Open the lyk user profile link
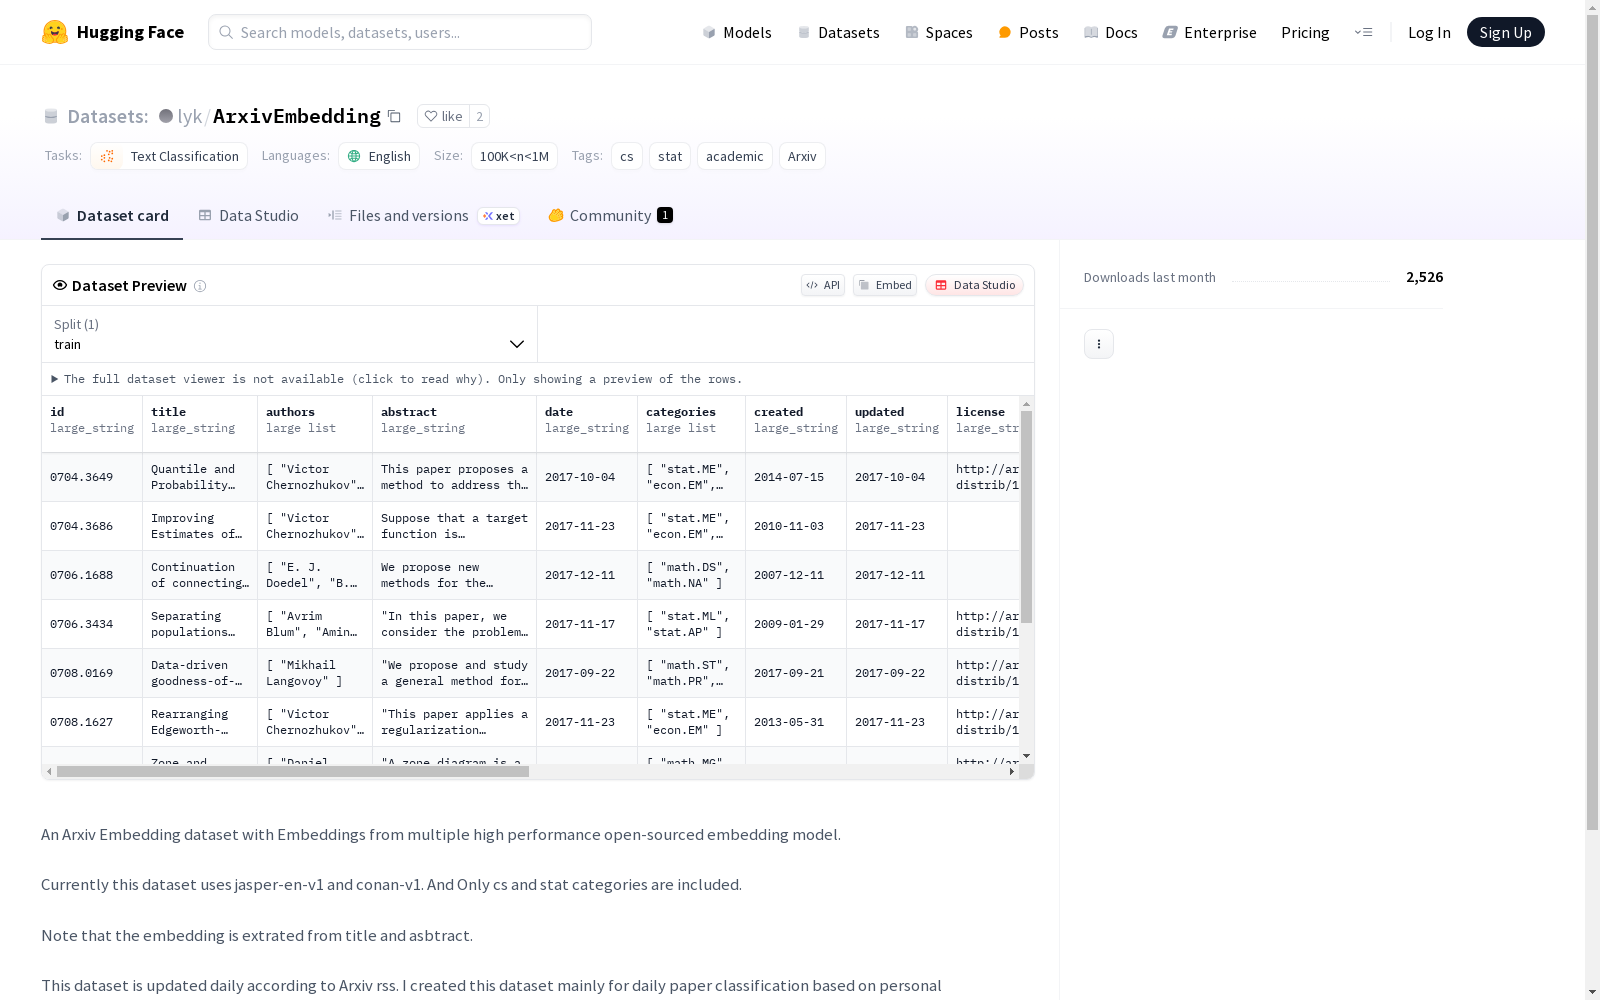 [189, 116]
